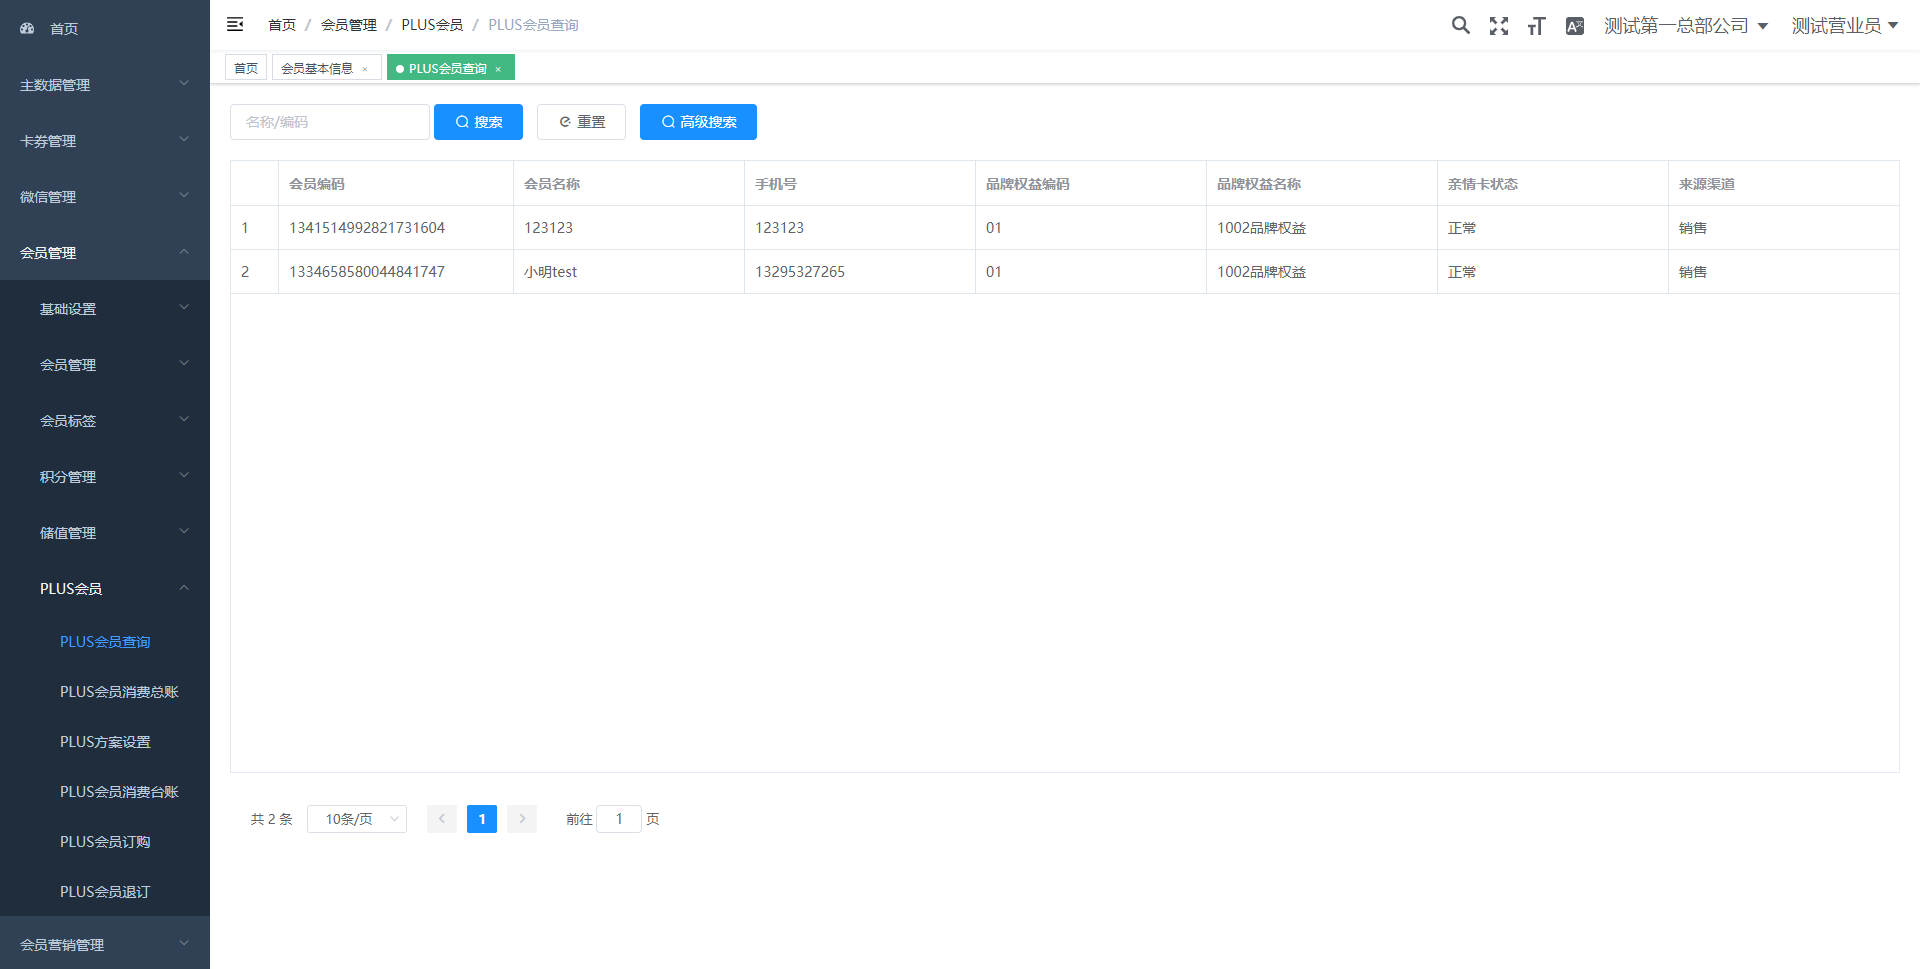The image size is (1920, 969).
Task: Click member code 1341514992821731604
Action: [x=367, y=228]
